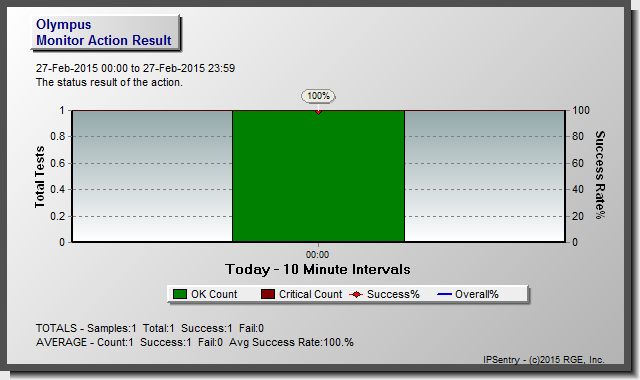Click the Overall% legend label
640x380 pixels.
click(477, 294)
